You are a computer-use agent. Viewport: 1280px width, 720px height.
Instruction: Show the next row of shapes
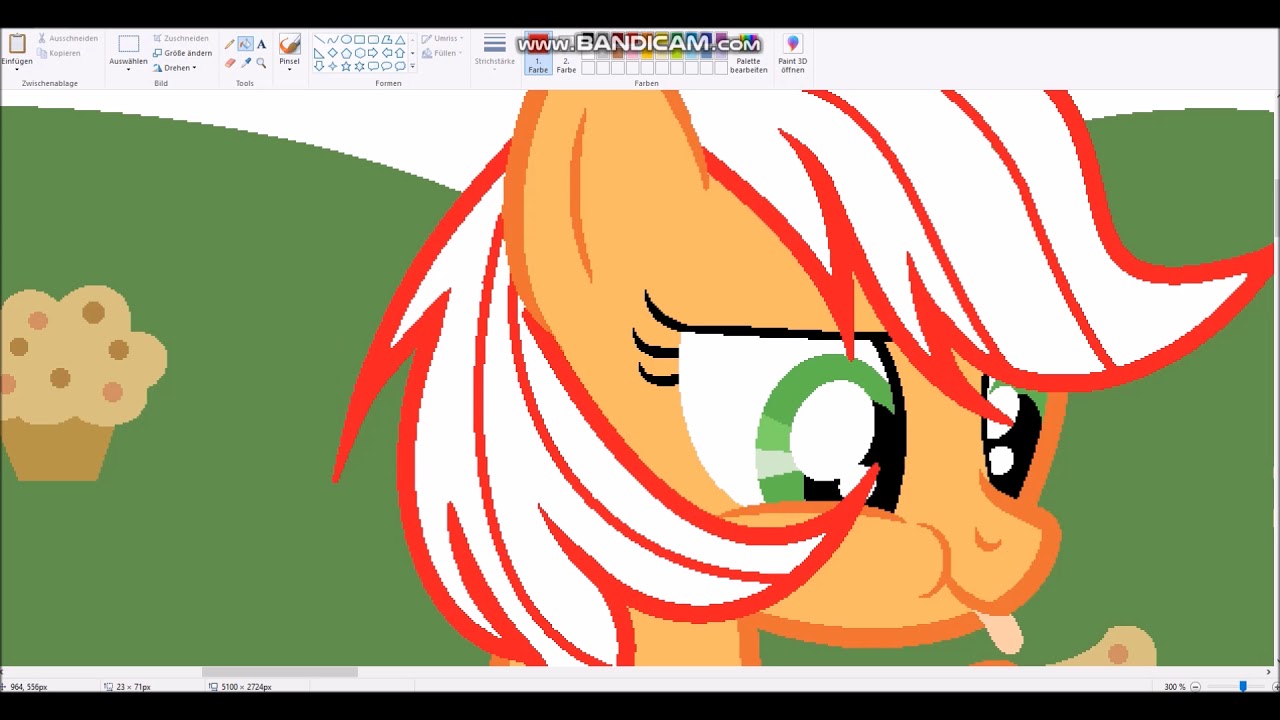pos(413,53)
